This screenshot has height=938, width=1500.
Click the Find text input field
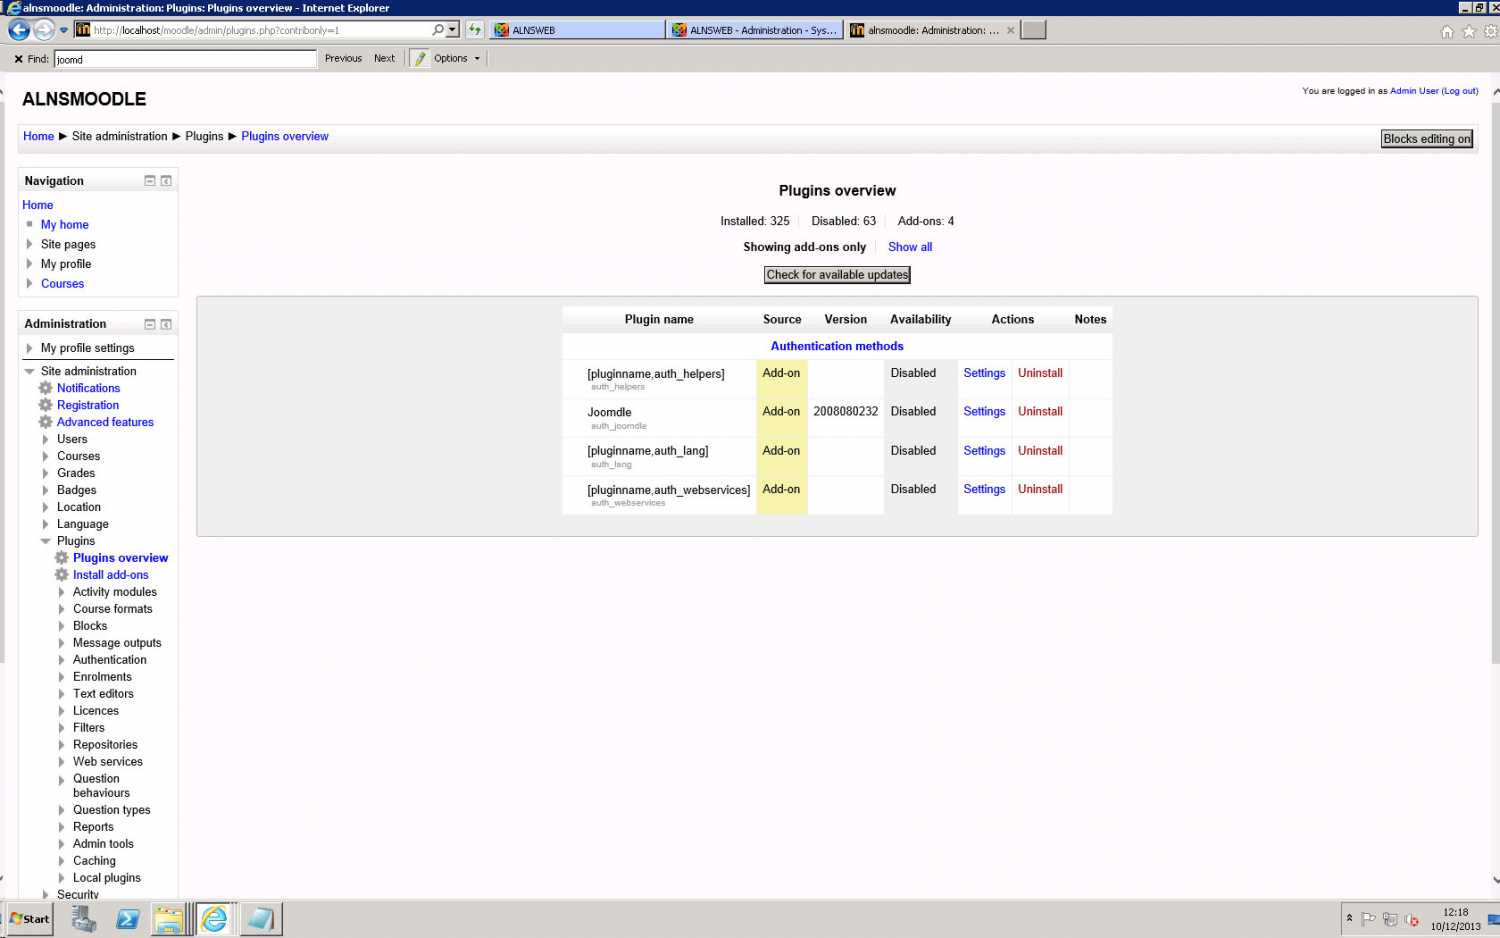185,59
